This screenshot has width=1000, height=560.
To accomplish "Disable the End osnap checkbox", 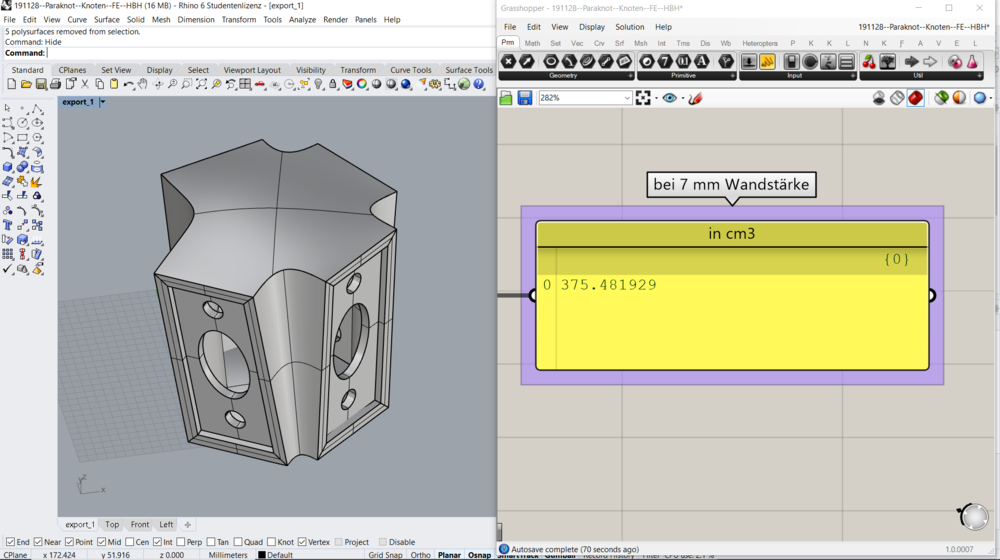I will click(x=10, y=542).
